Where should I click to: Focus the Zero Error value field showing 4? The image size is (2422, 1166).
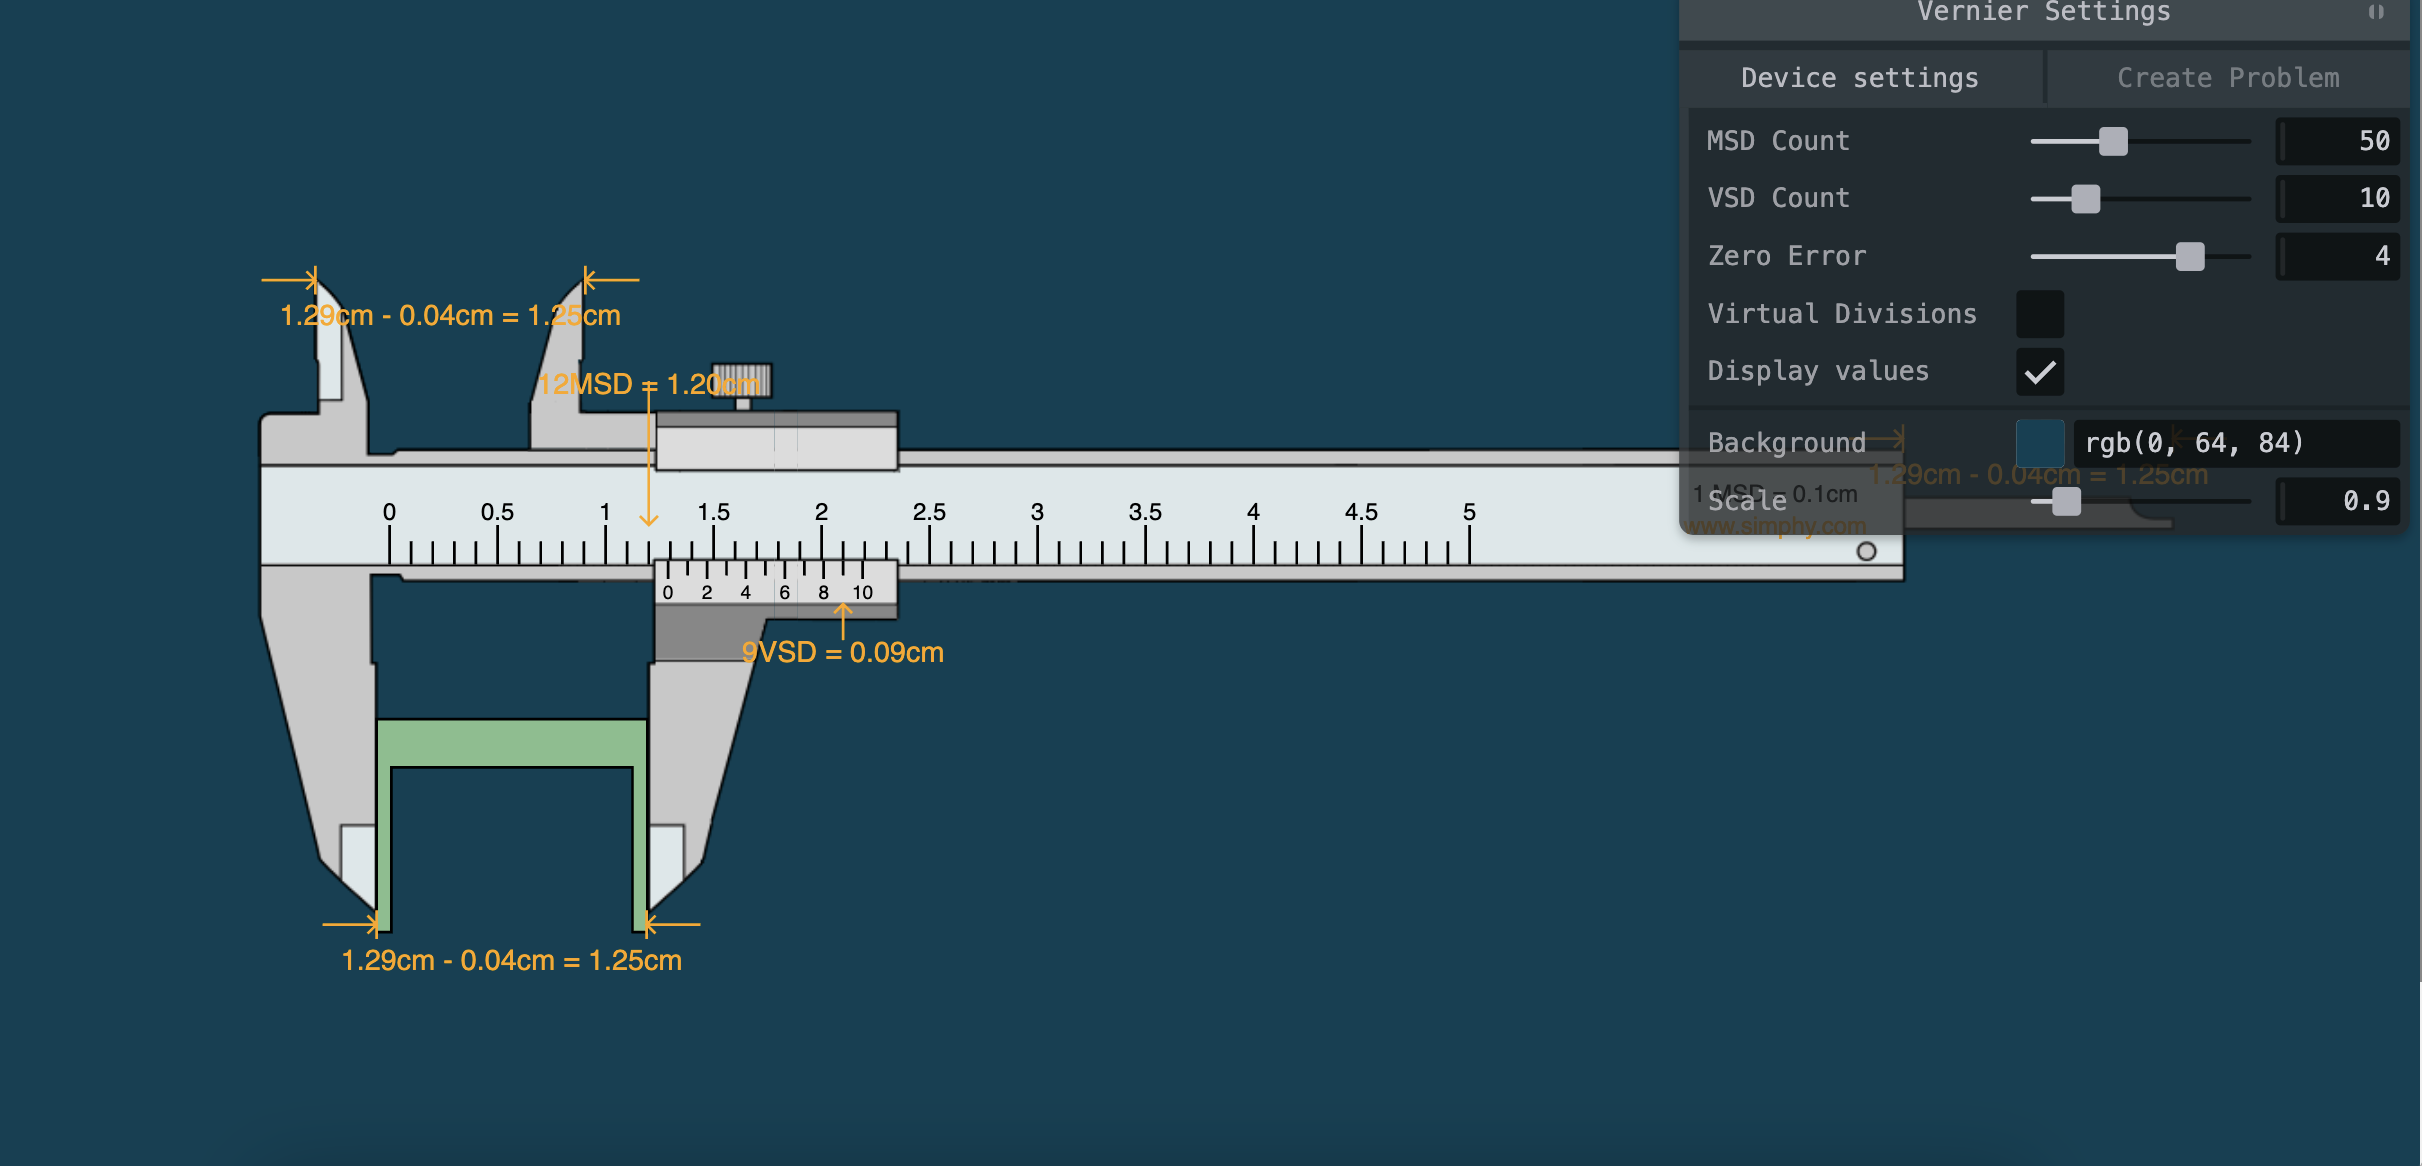(2338, 256)
